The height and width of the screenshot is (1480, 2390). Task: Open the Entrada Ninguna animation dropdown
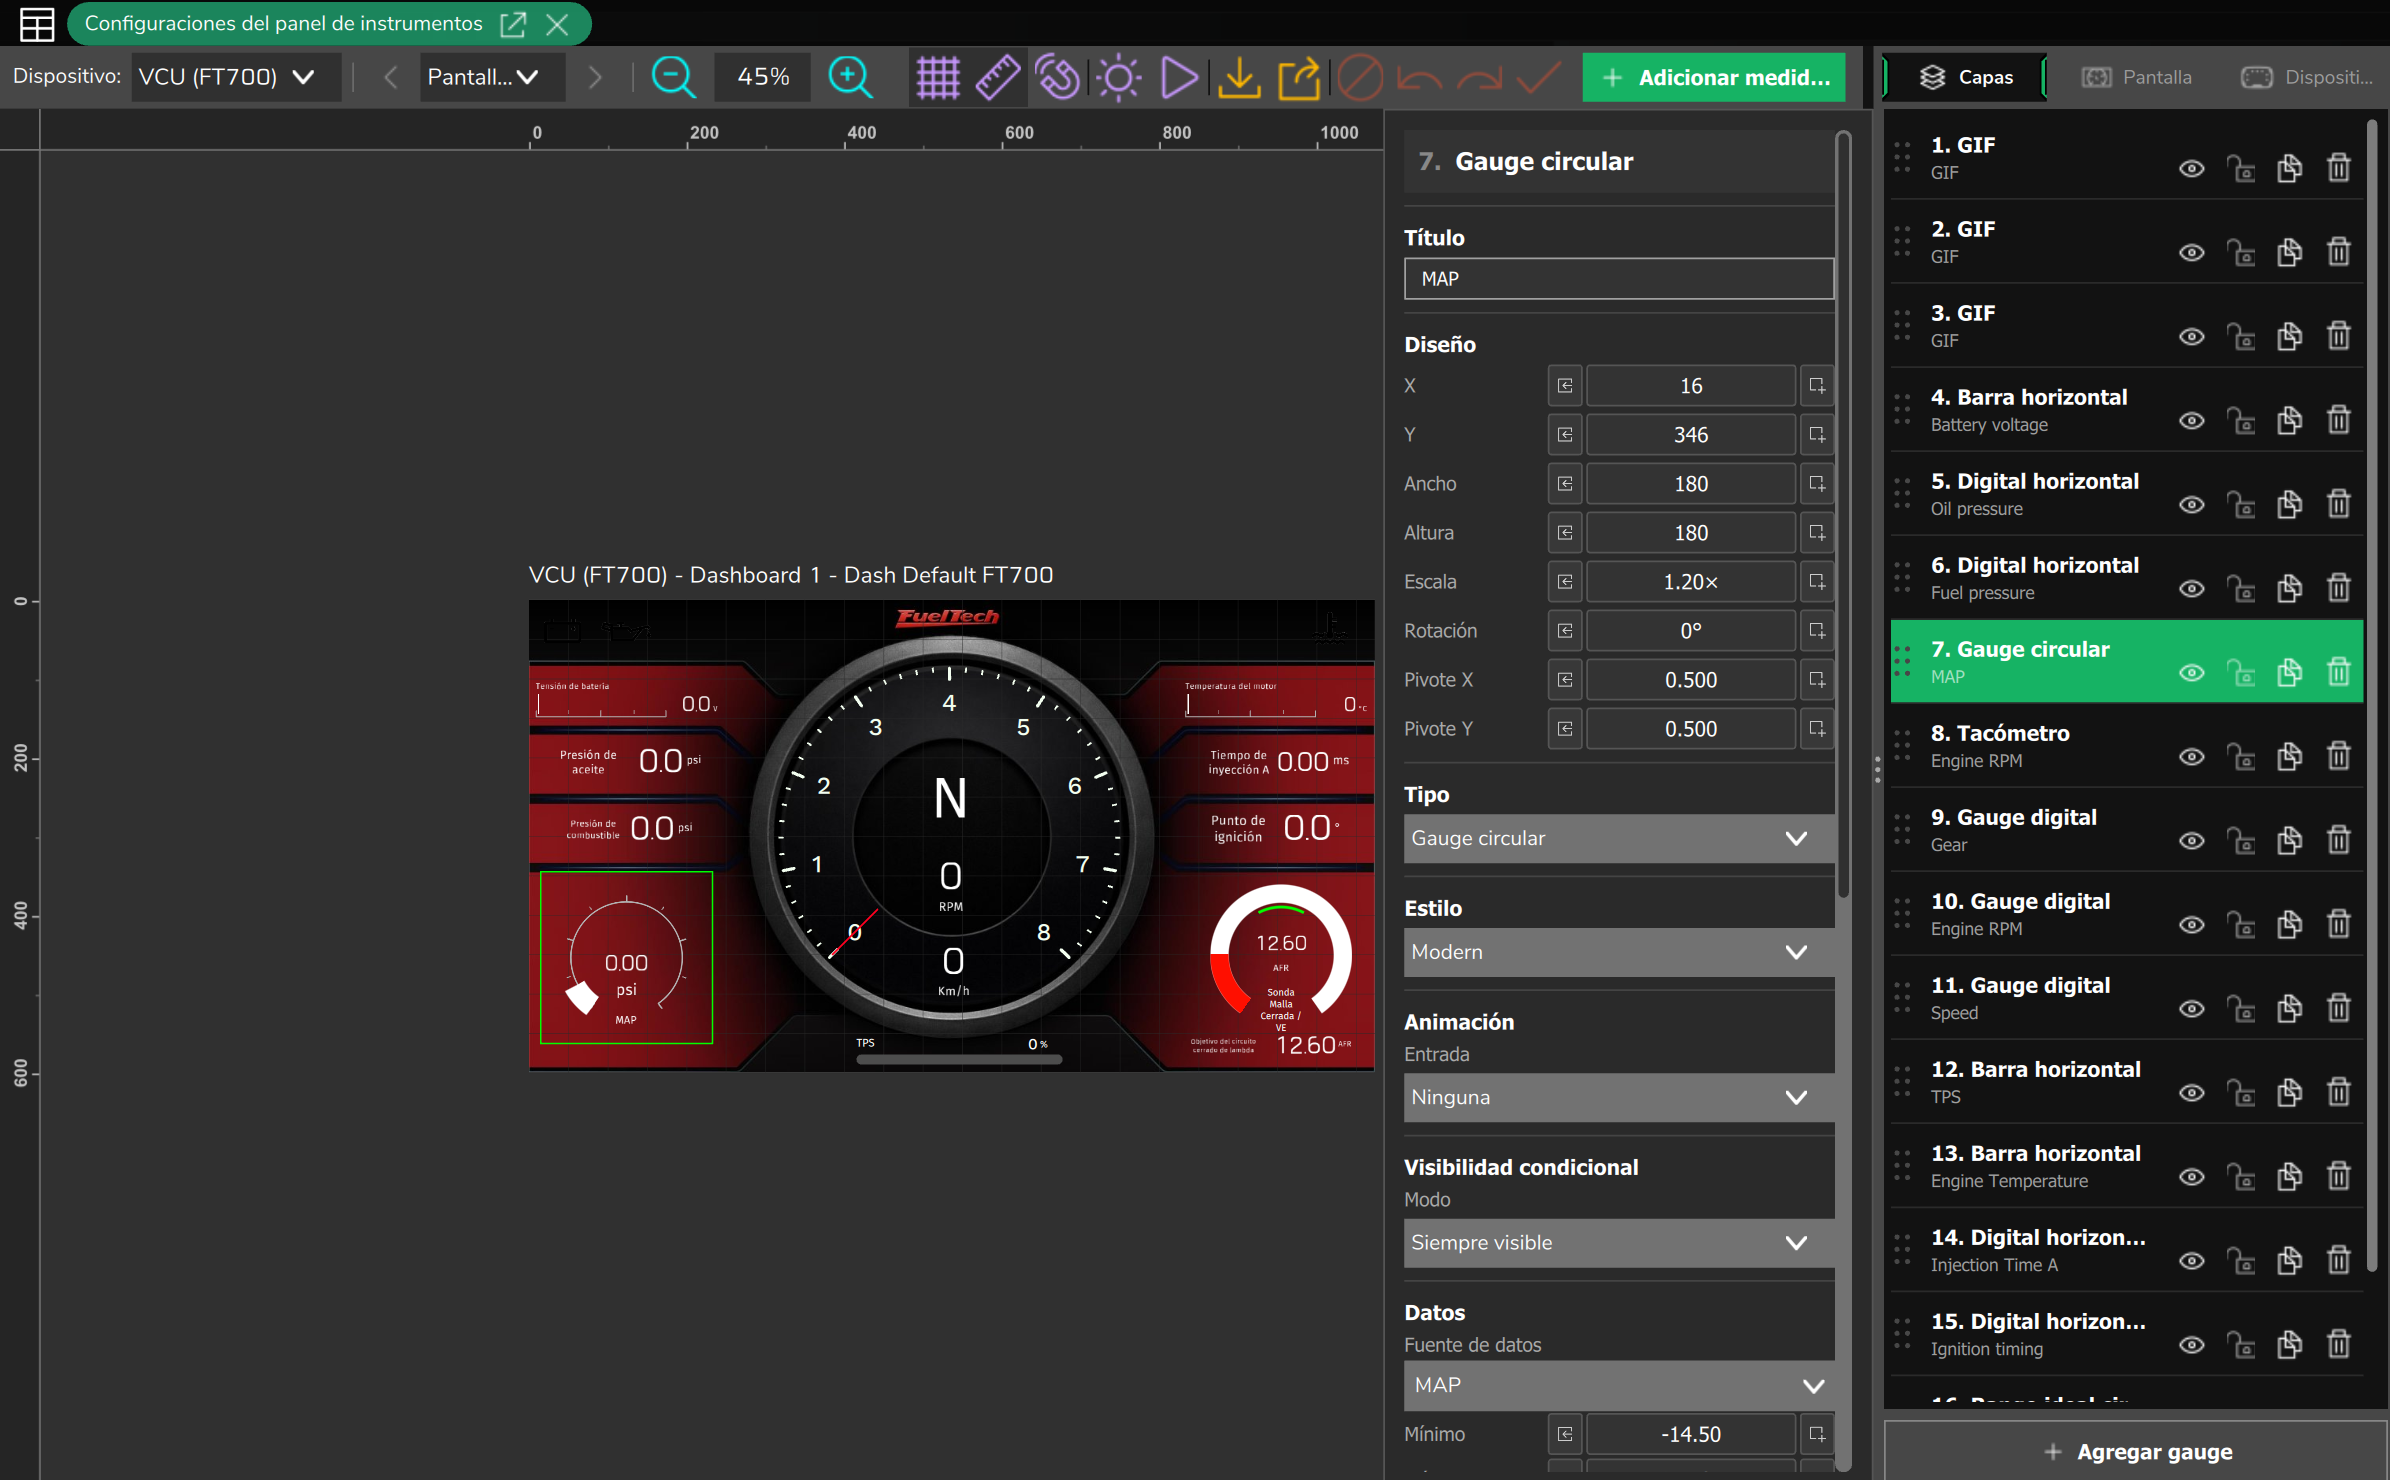1618,1098
